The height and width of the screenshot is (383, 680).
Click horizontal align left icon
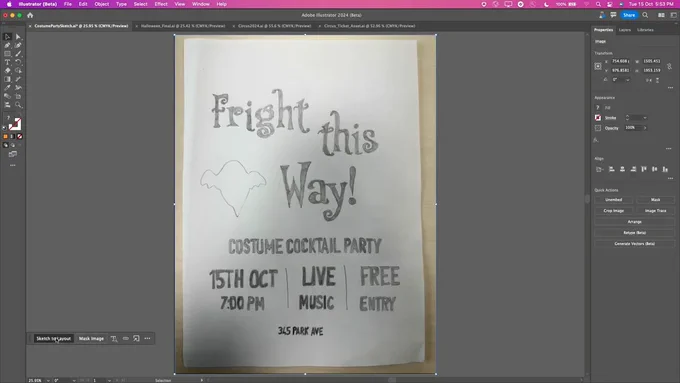click(x=611, y=169)
